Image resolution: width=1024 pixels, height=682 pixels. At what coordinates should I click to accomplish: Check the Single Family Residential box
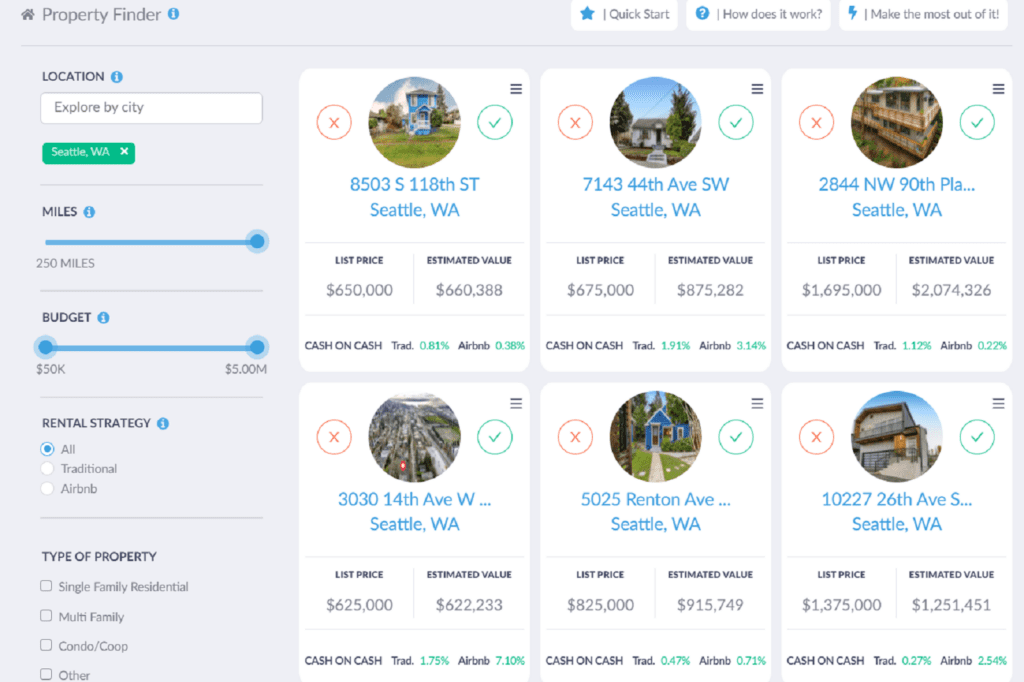[46, 586]
